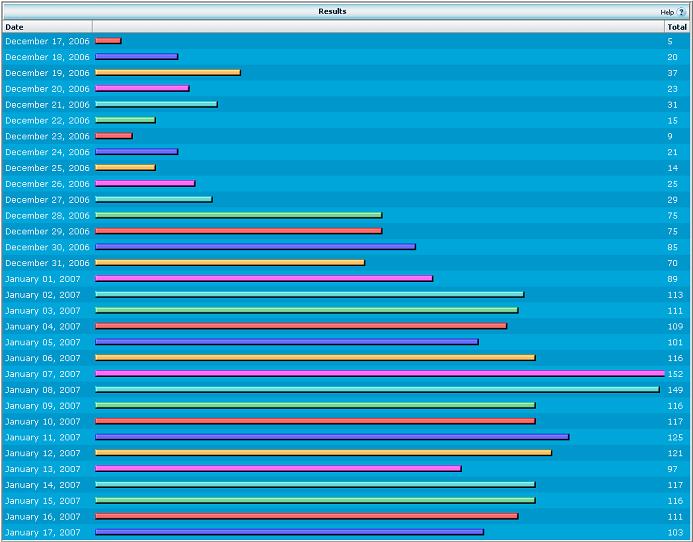Click the total value 149
This screenshot has width=693, height=542.
coord(675,390)
